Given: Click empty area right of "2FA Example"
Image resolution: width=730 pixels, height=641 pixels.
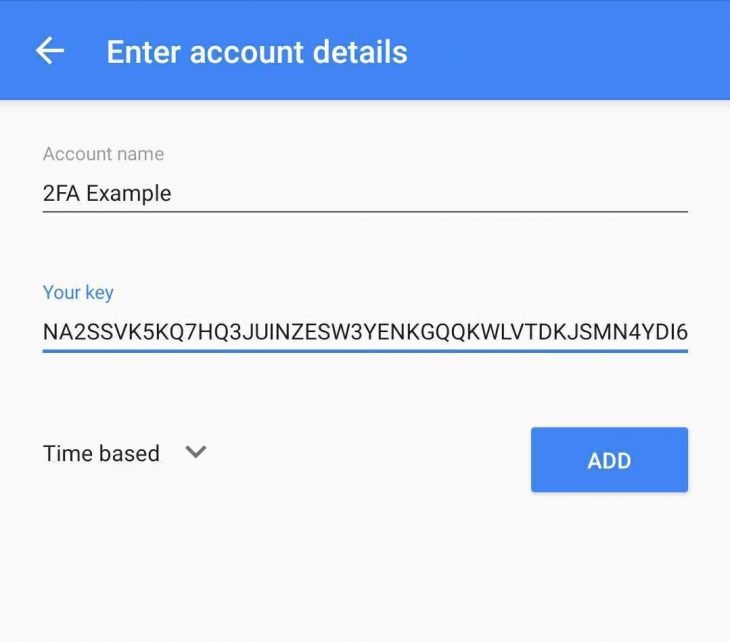Looking at the screenshot, I should tap(430, 193).
